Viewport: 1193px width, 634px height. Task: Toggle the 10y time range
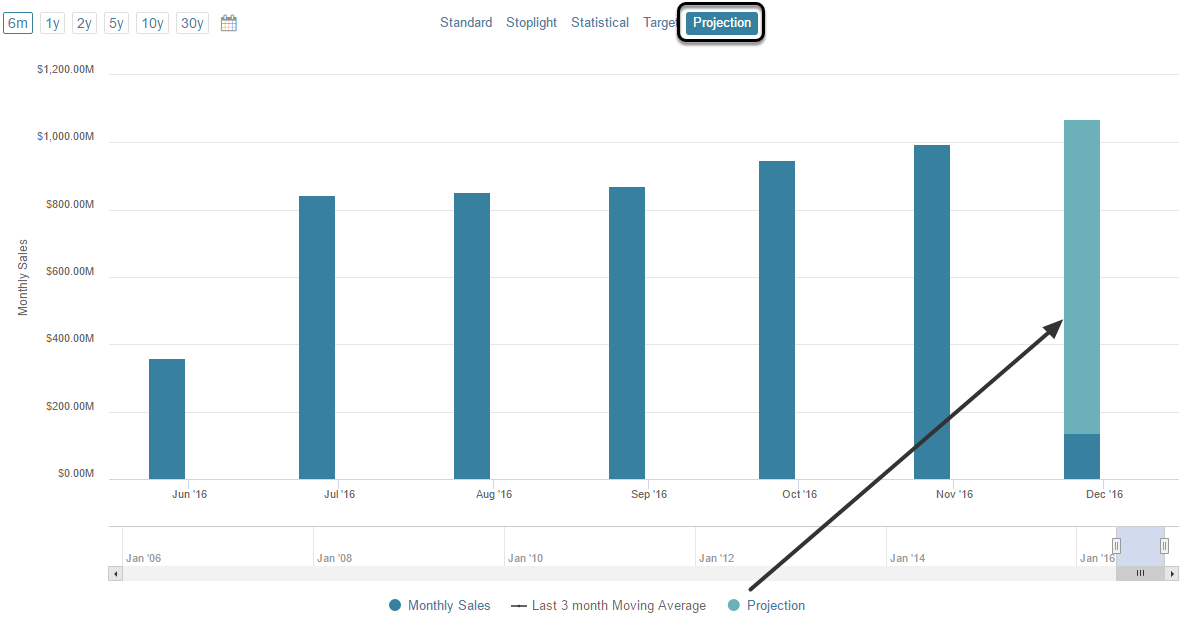point(151,22)
